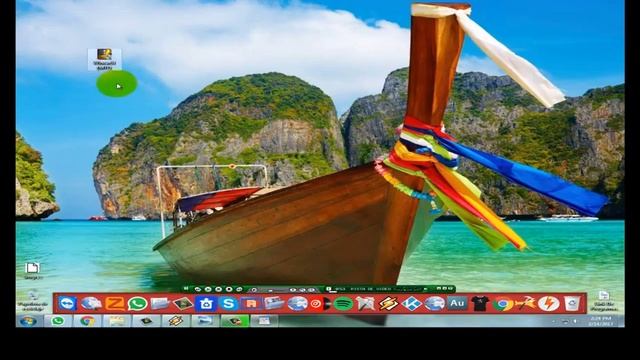Launch Winamp lightning icon in dock

[388, 303]
